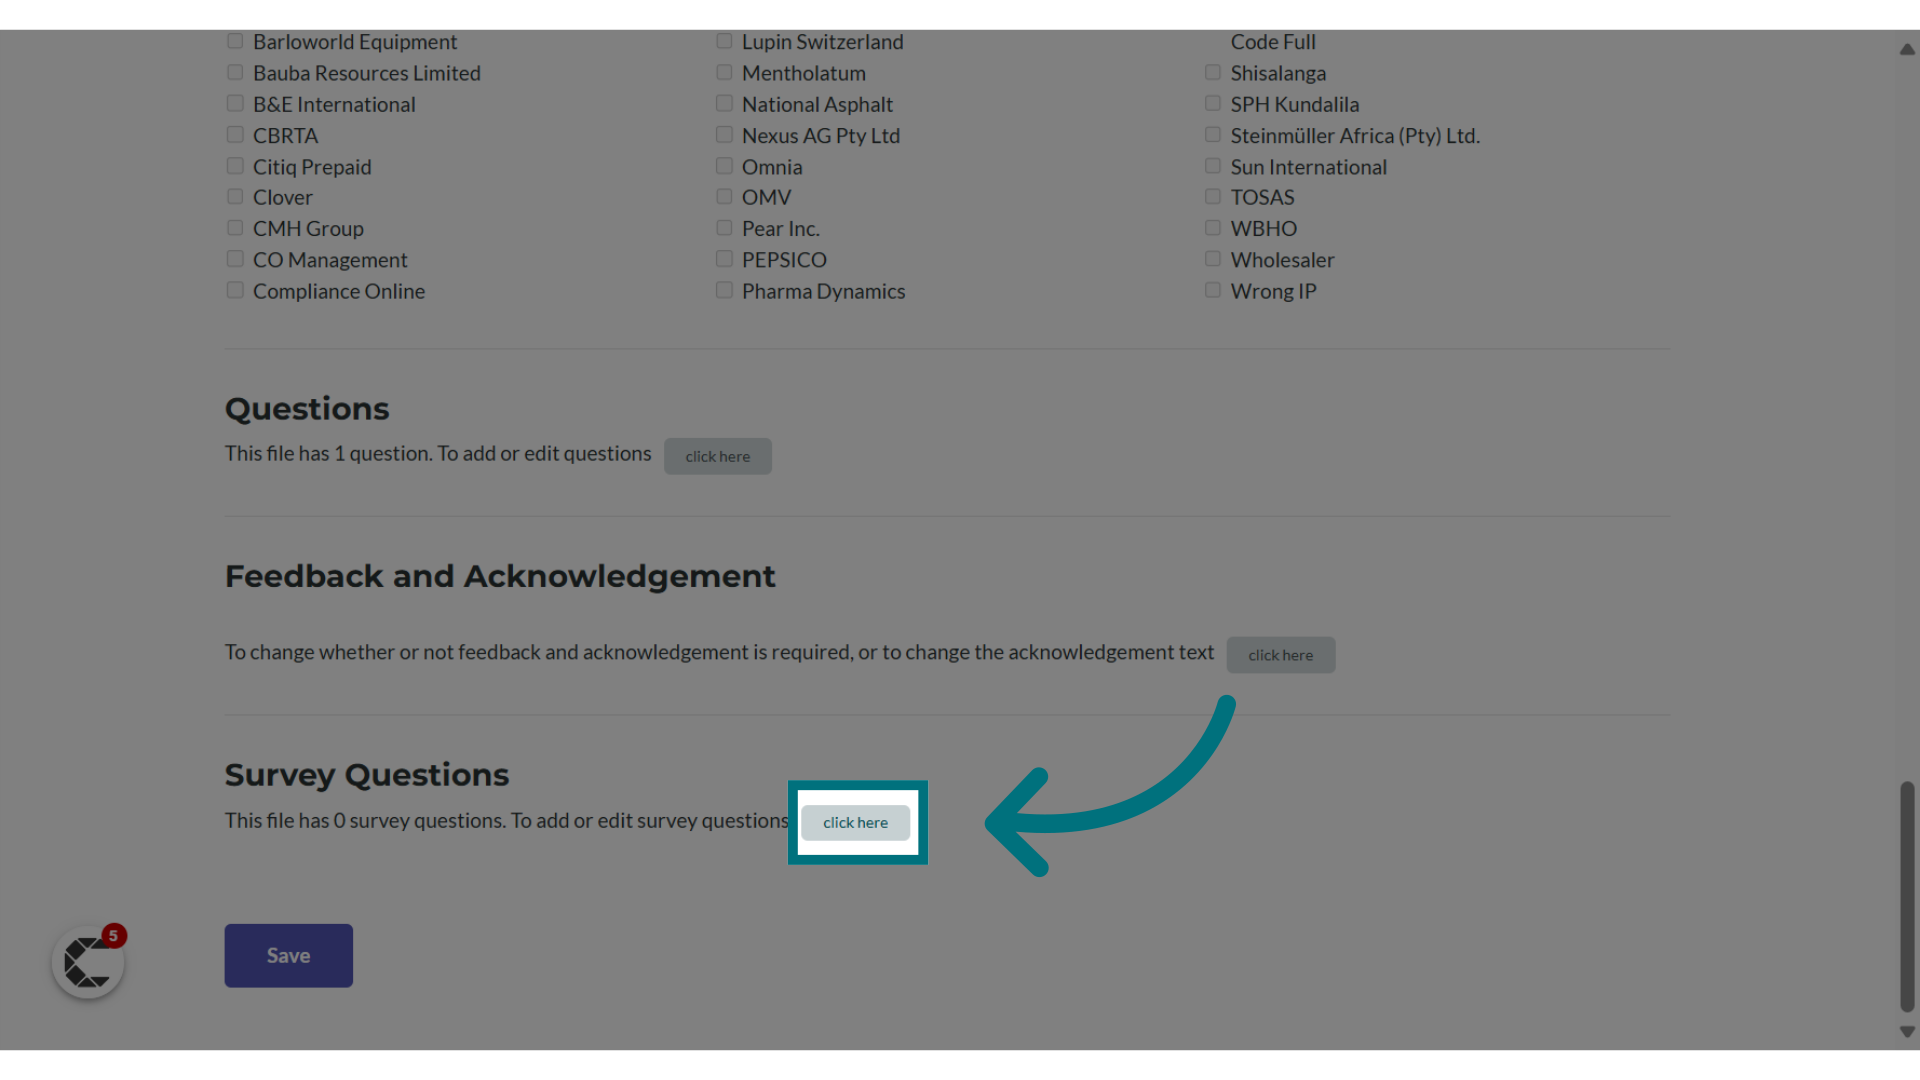
Task: Toggle the WBHO company checkbox
Action: (1212, 227)
